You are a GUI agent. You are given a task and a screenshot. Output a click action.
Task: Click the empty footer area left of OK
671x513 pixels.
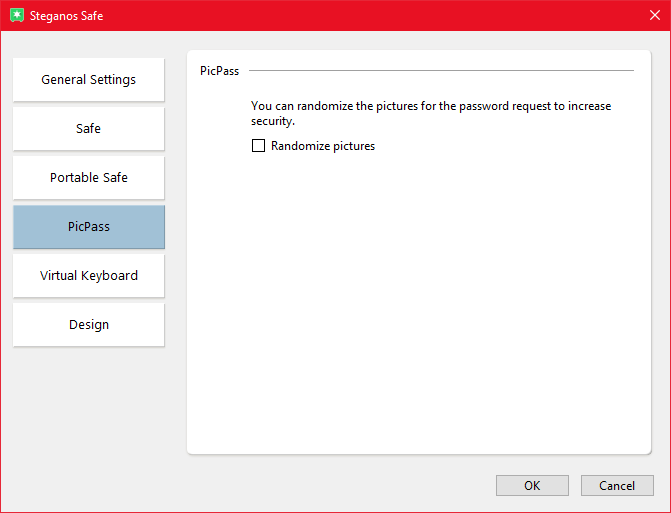250,486
